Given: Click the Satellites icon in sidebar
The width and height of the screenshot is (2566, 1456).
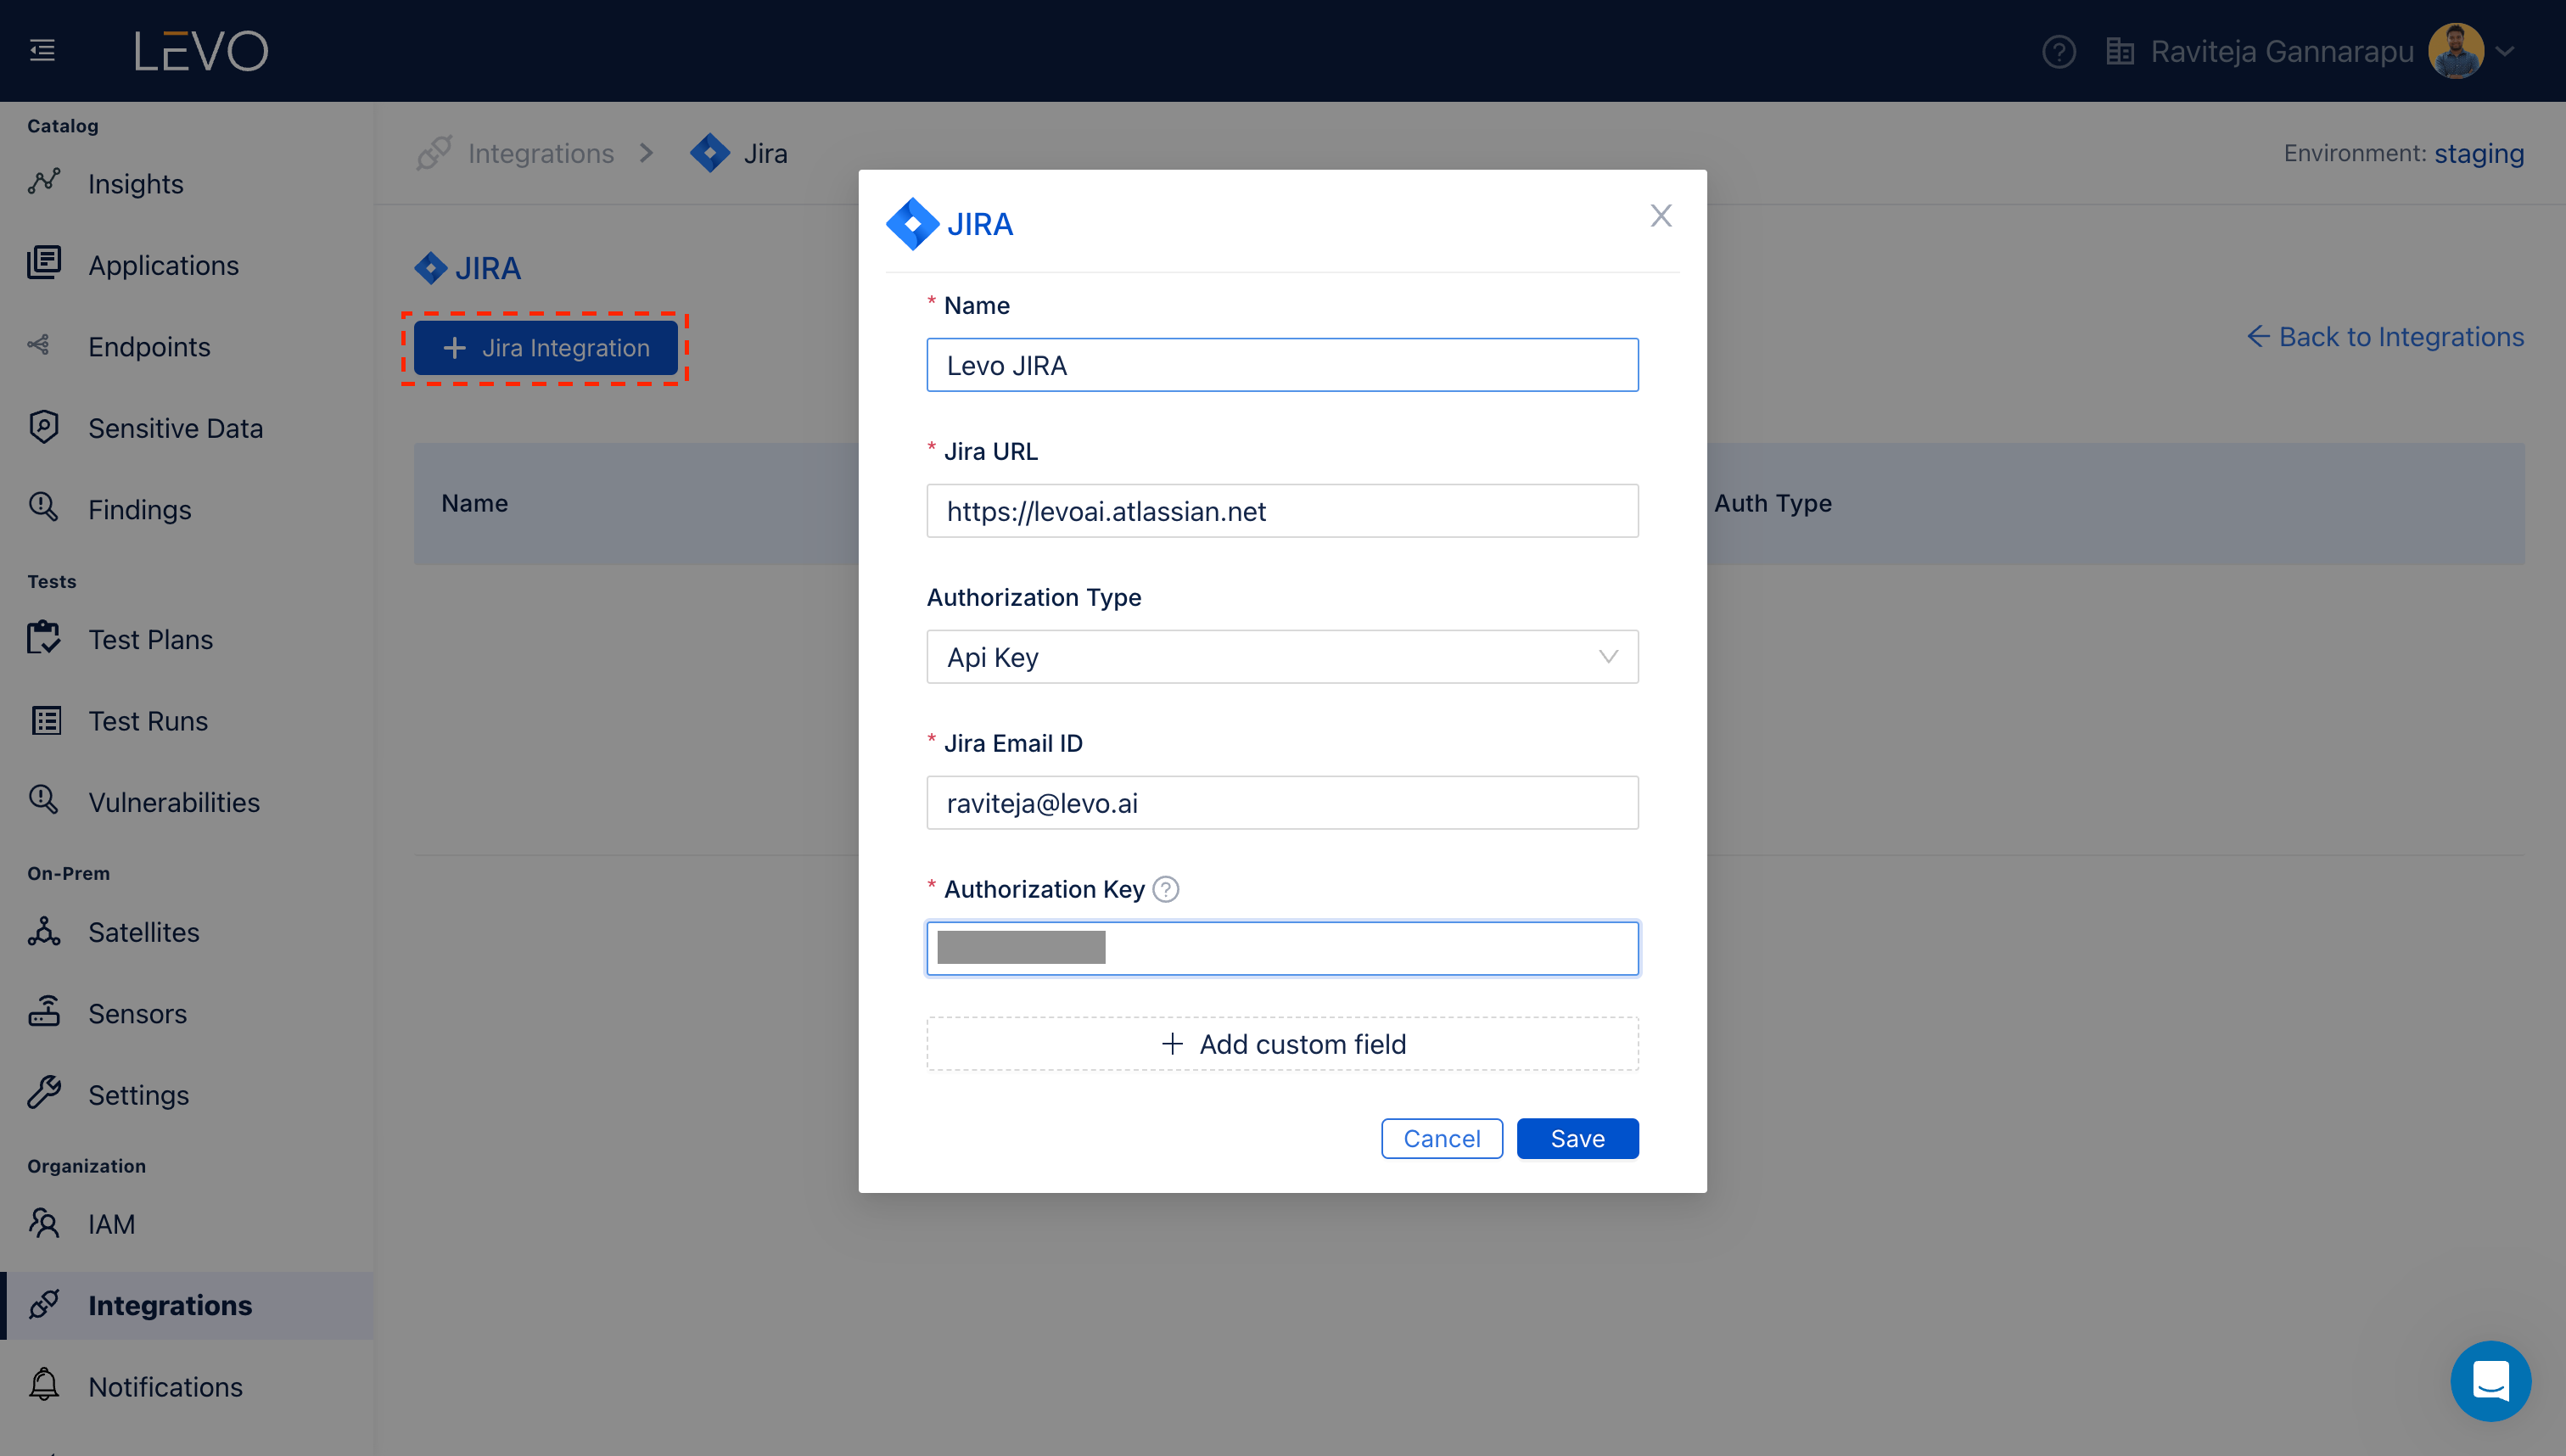Looking at the screenshot, I should [44, 931].
